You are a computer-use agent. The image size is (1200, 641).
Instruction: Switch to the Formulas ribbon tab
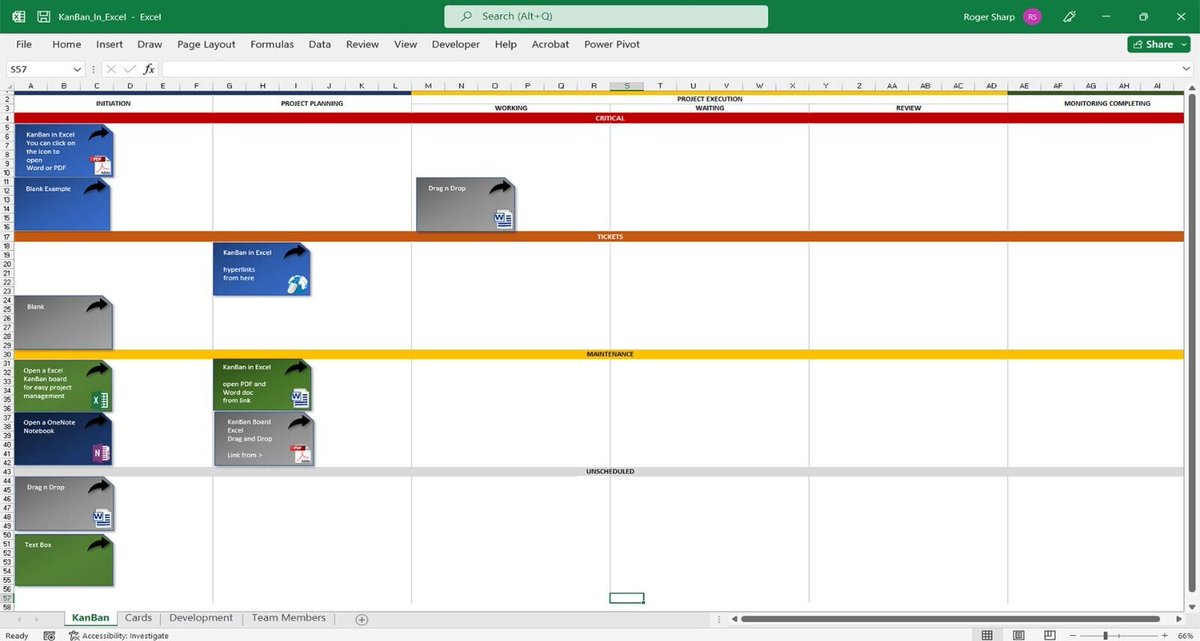(272, 44)
